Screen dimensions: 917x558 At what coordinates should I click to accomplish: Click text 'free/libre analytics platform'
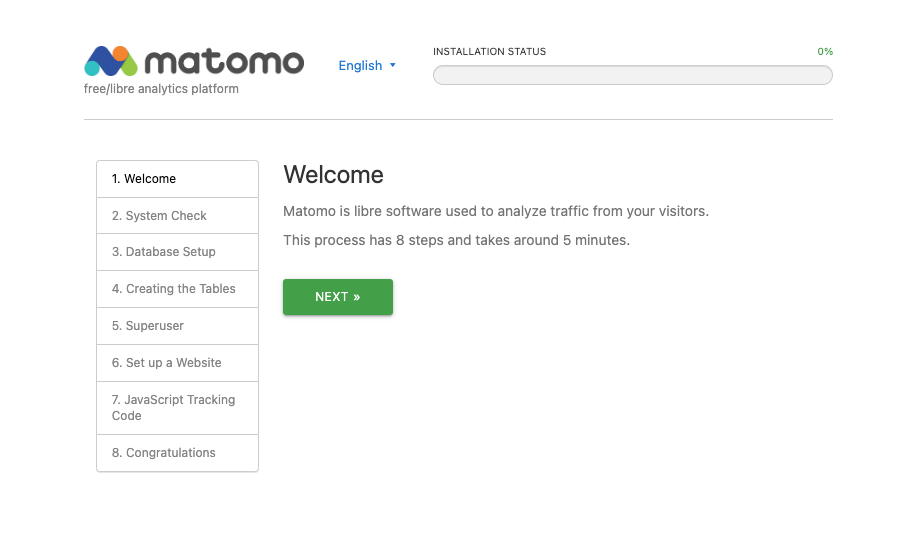(x=161, y=89)
